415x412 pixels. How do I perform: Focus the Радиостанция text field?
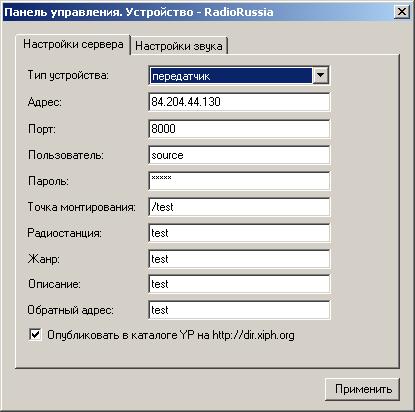[x=239, y=233]
